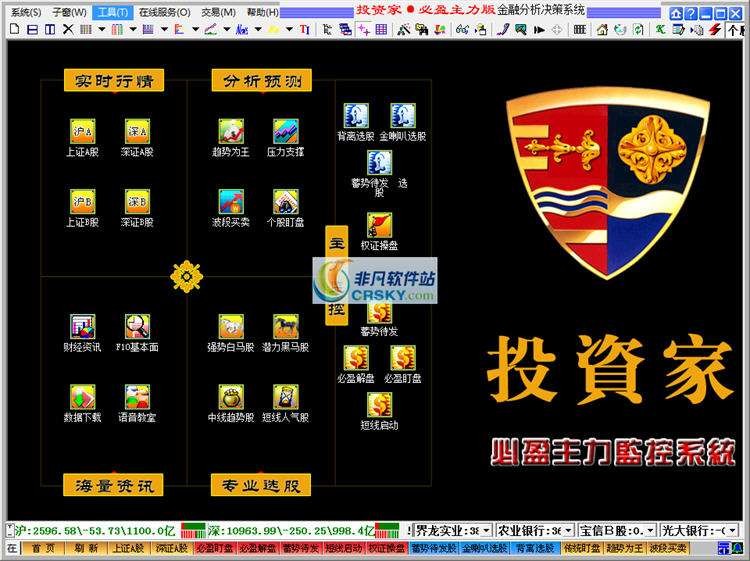Open 财经资讯 news icon

(x=83, y=326)
